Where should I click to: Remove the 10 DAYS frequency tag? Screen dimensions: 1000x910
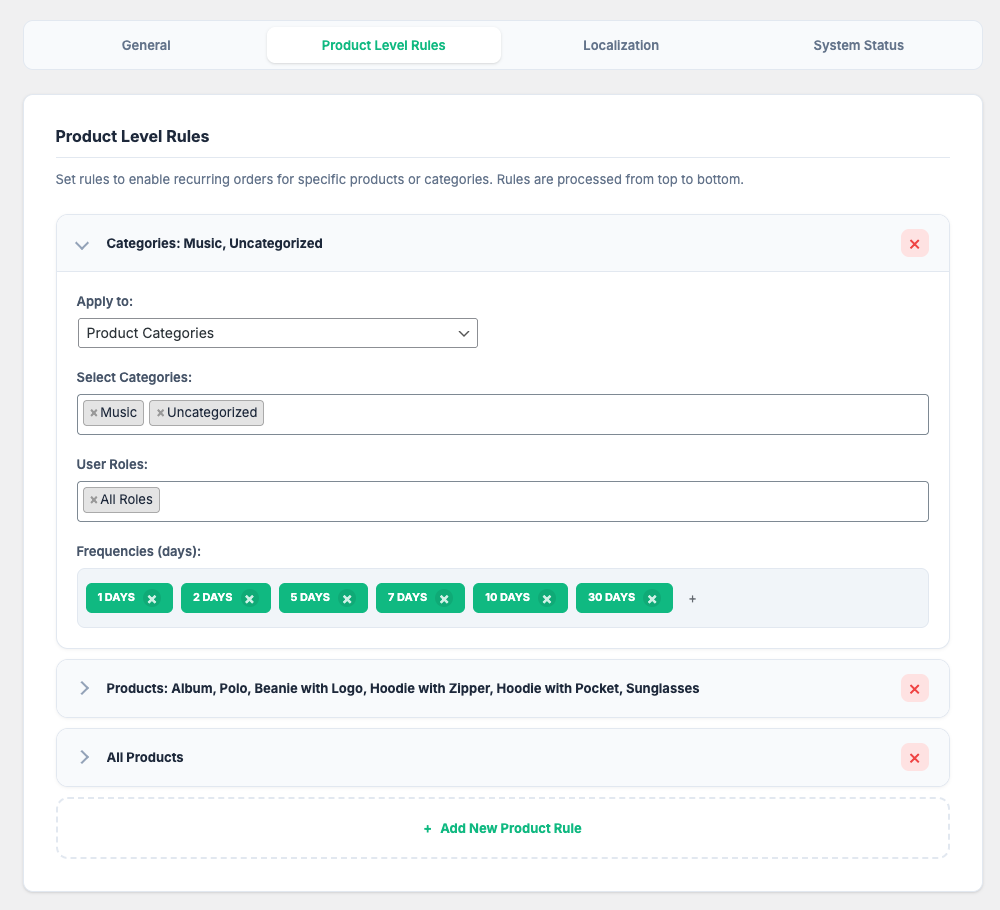(x=547, y=599)
